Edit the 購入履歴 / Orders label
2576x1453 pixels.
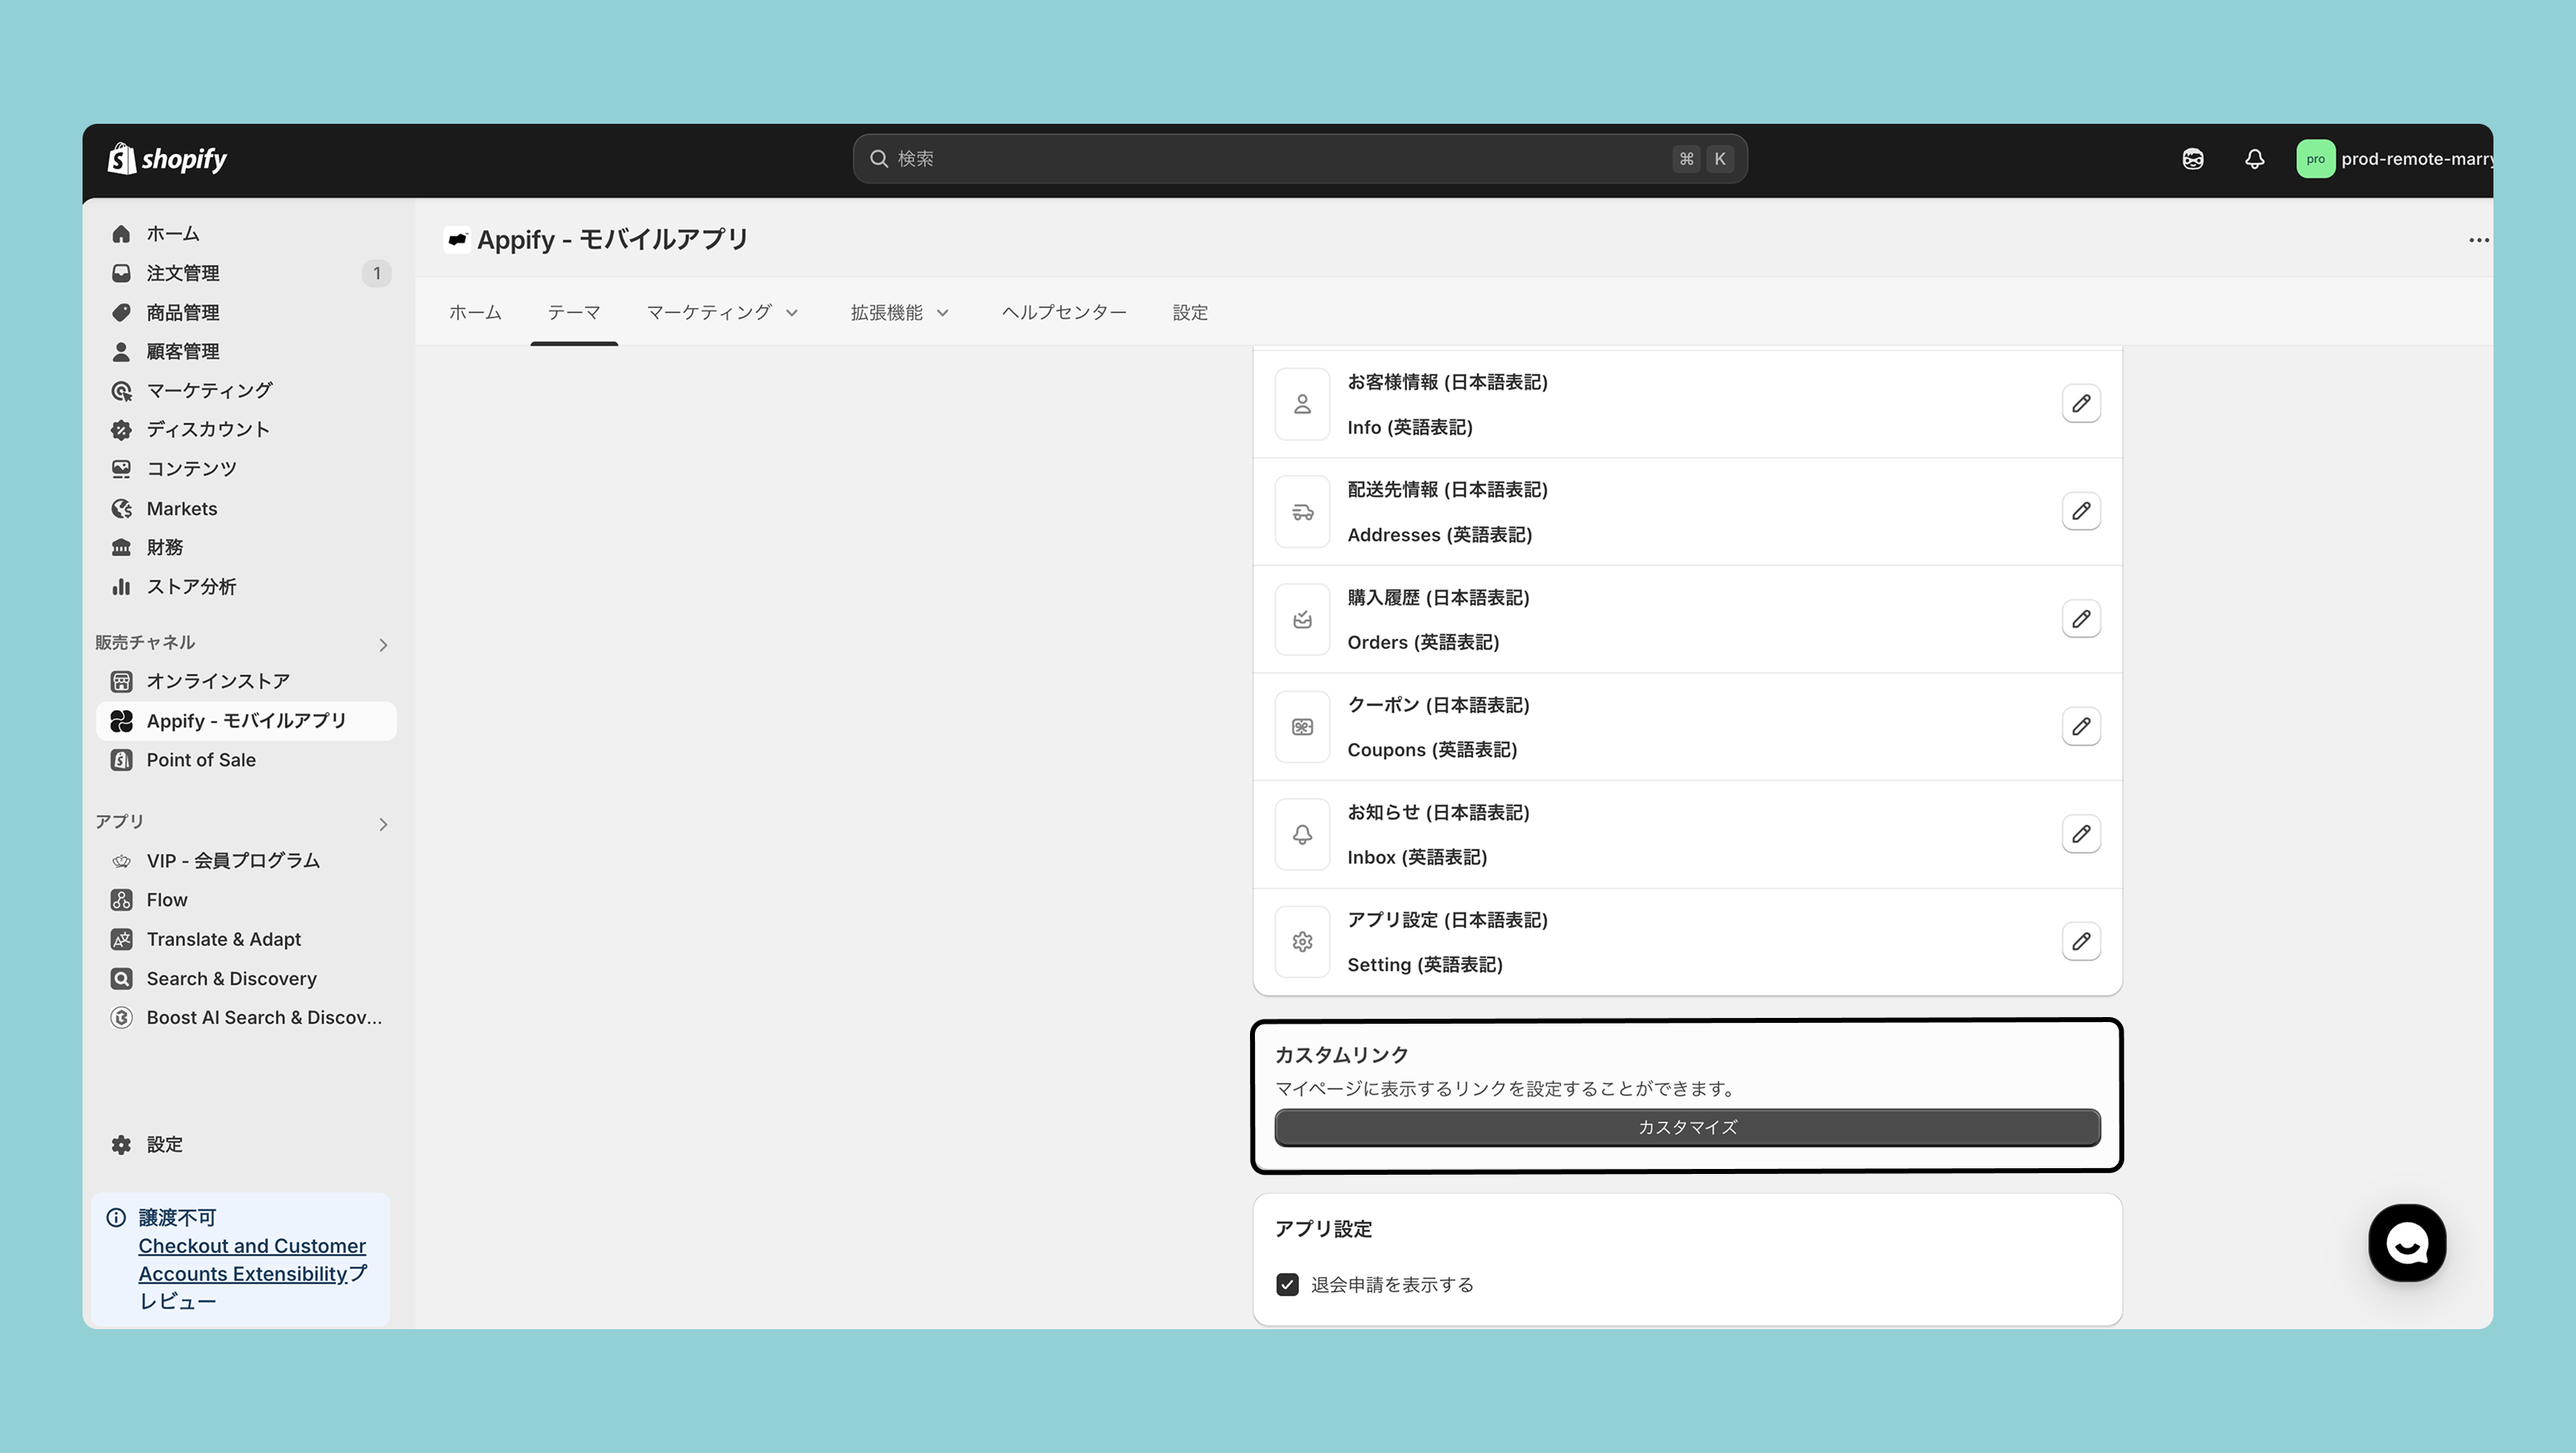pyautogui.click(x=2081, y=619)
